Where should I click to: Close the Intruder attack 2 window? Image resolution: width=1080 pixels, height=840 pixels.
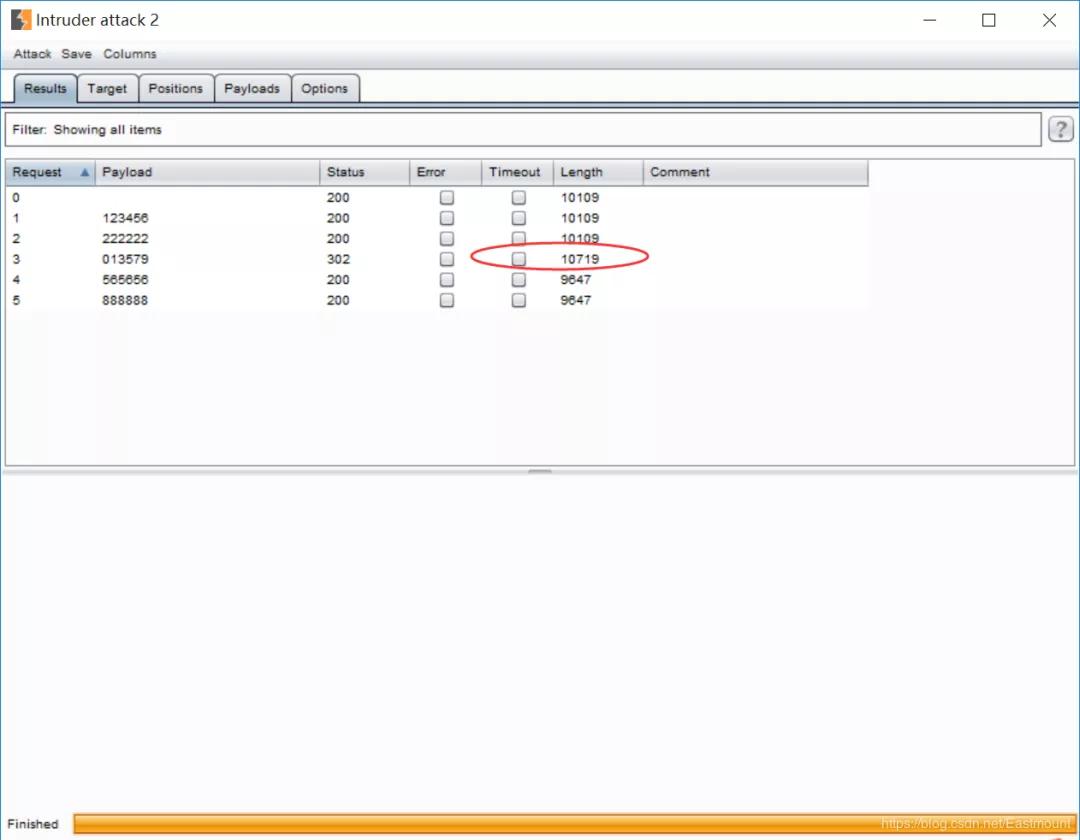(x=1049, y=20)
